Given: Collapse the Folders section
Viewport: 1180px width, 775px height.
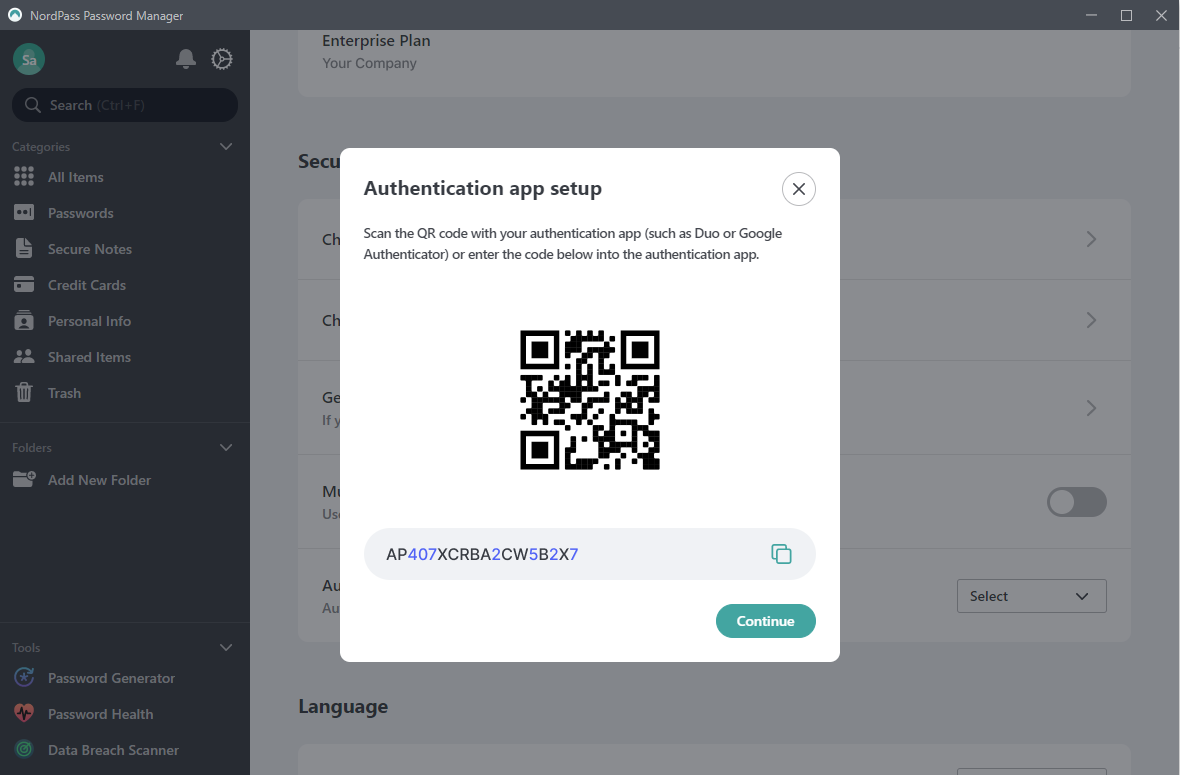Looking at the screenshot, I should tap(226, 448).
